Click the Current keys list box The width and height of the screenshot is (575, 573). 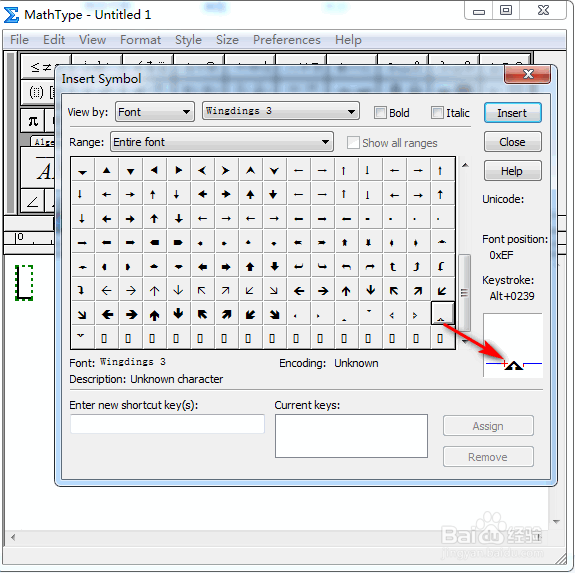pyautogui.click(x=351, y=436)
